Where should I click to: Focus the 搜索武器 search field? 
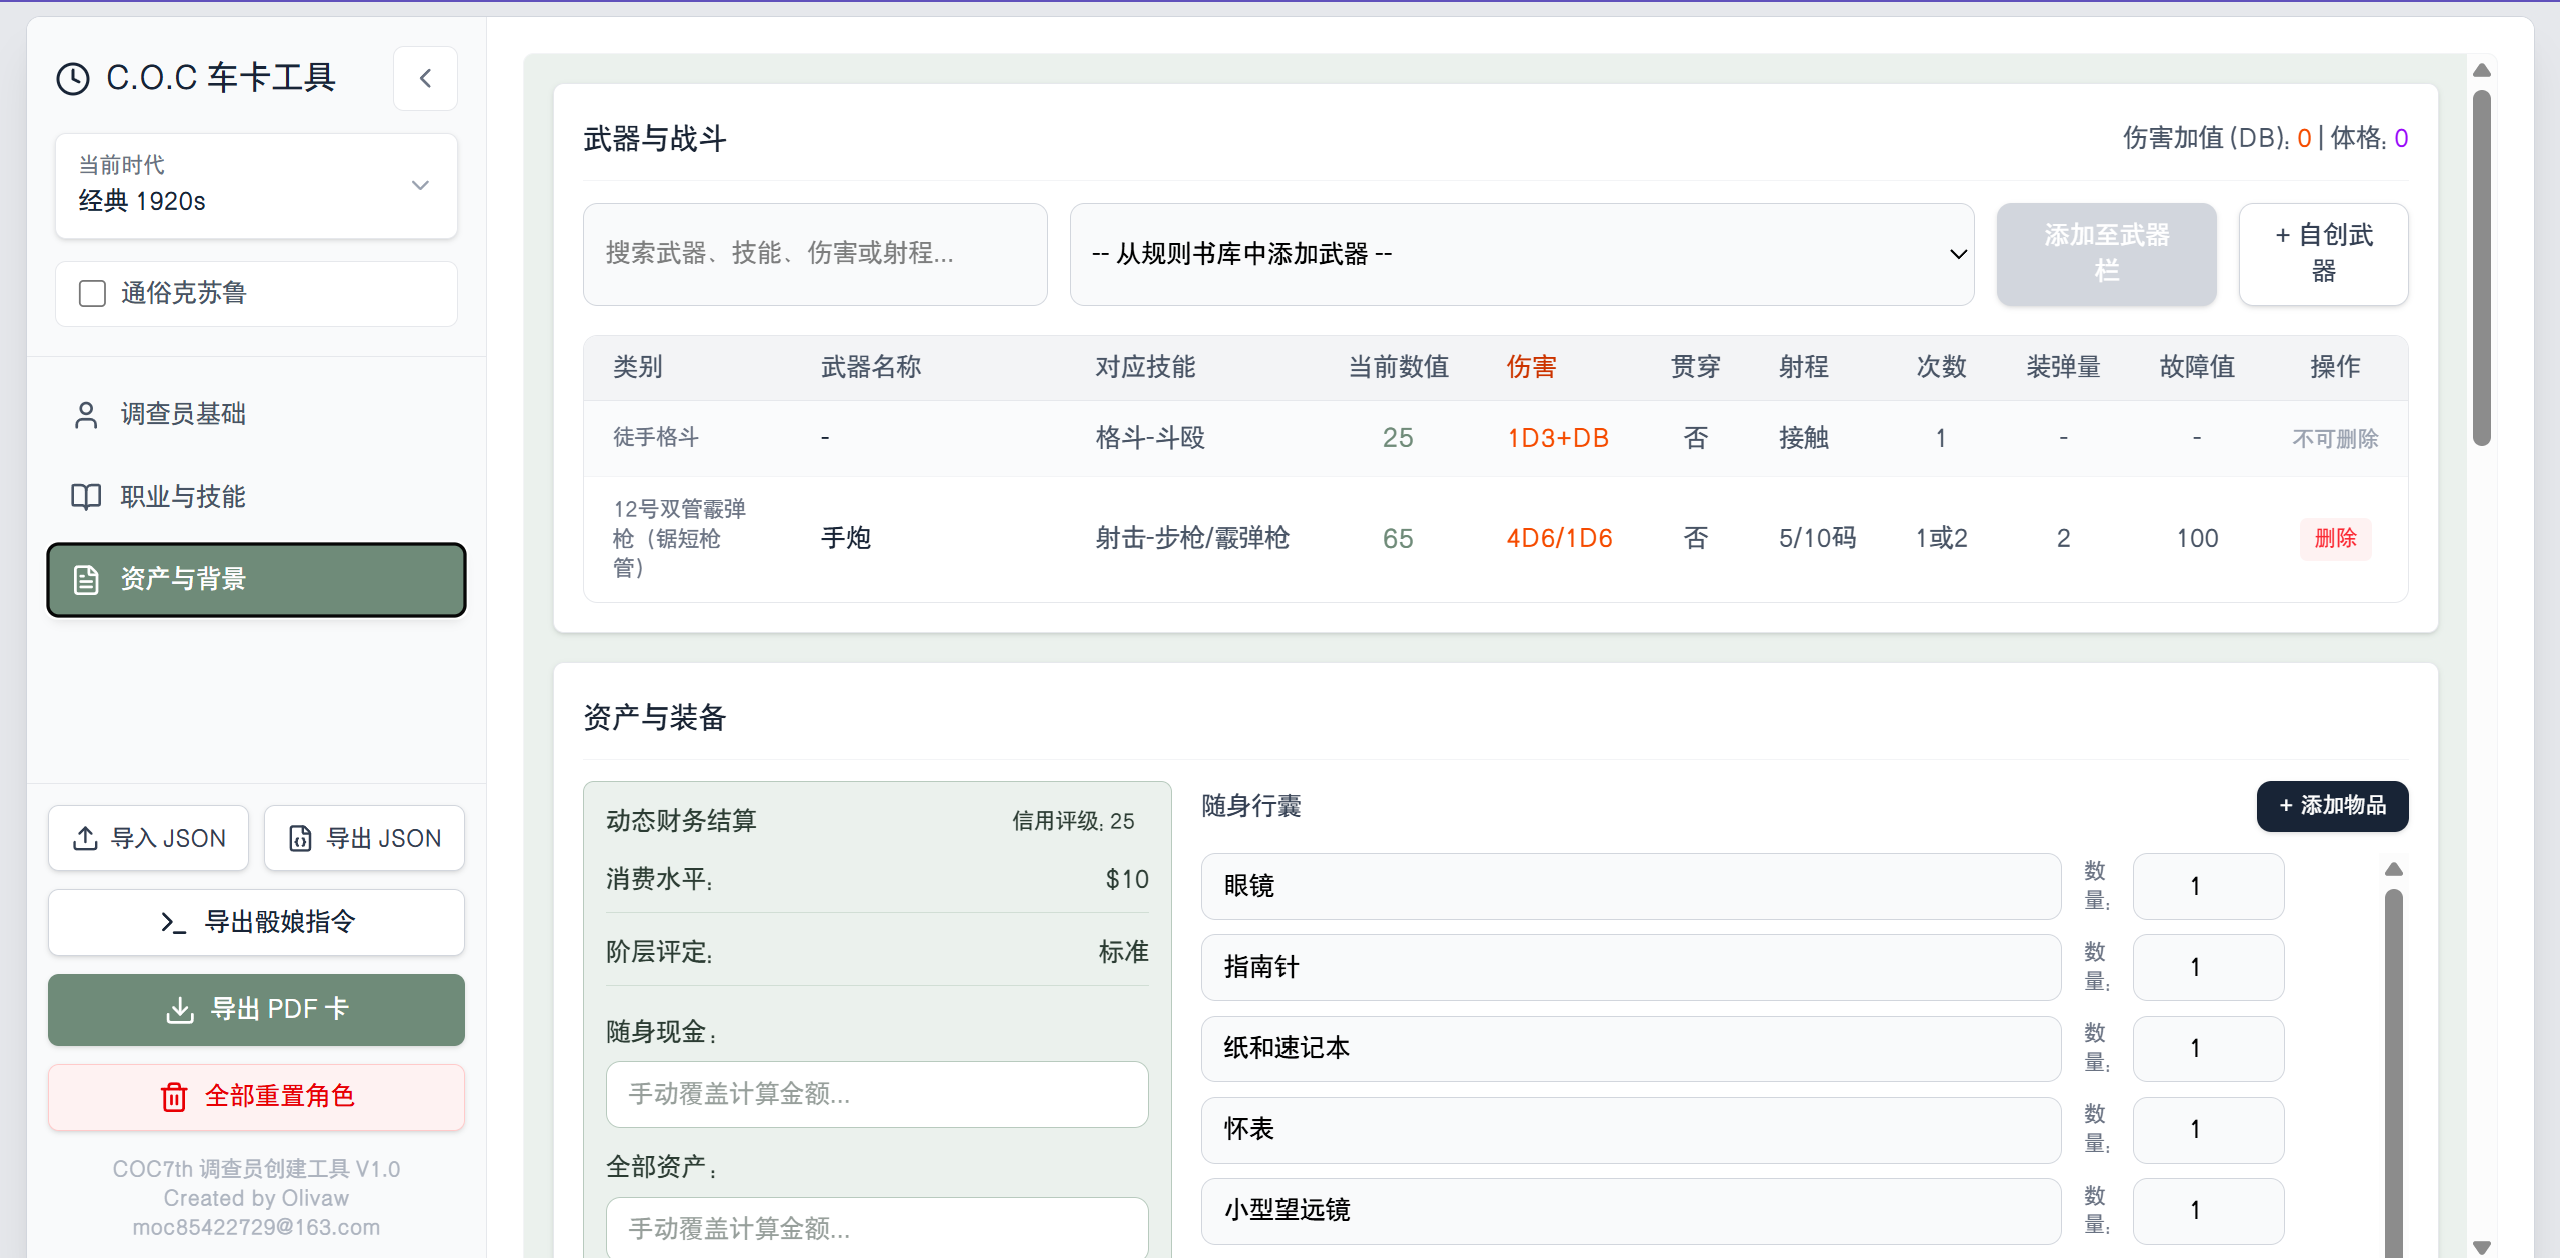(815, 254)
